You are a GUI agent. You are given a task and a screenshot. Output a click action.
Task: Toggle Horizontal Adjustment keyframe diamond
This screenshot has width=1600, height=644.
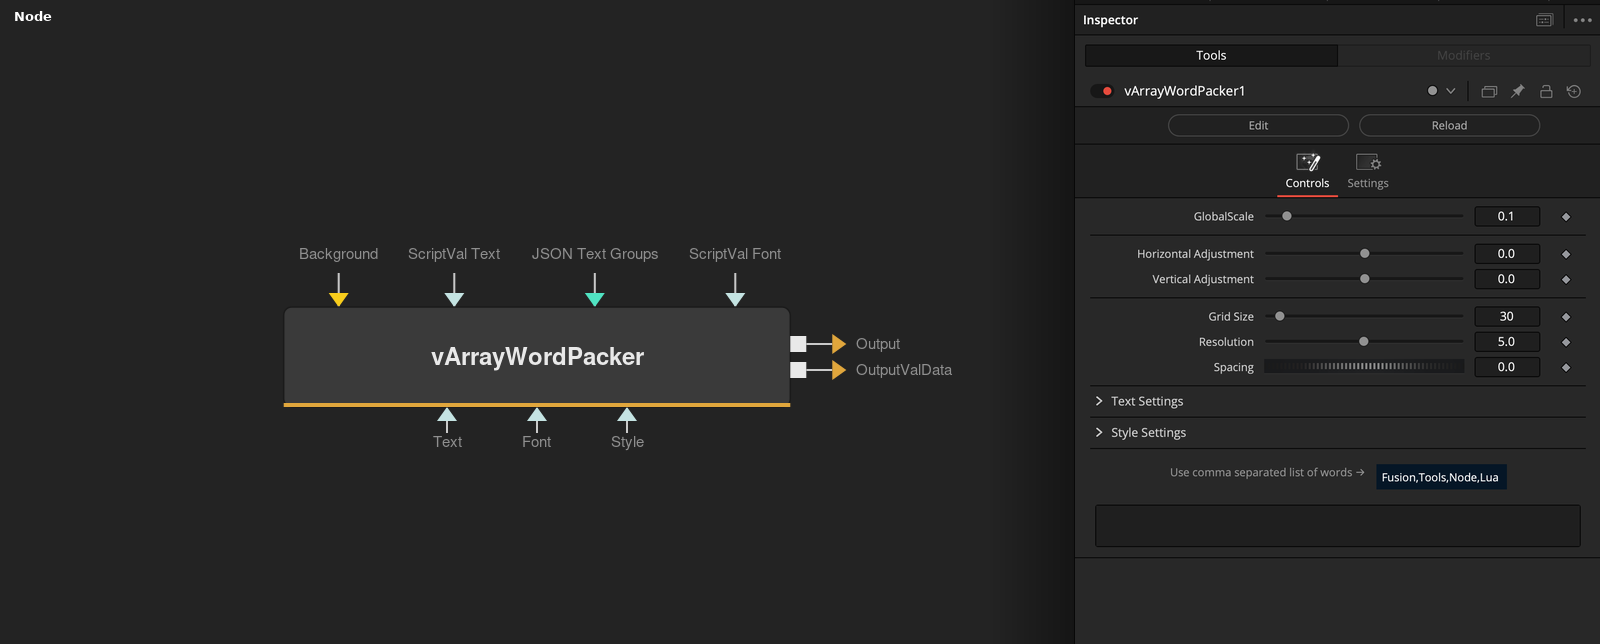(1566, 255)
